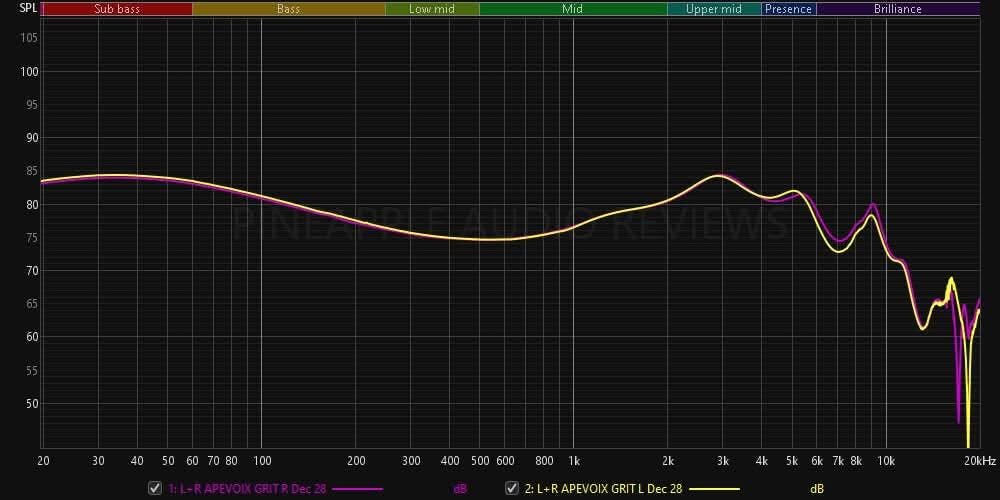Screen dimensions: 1000x500
Task: Click the yellow line sample in legend
Action: click(713, 488)
